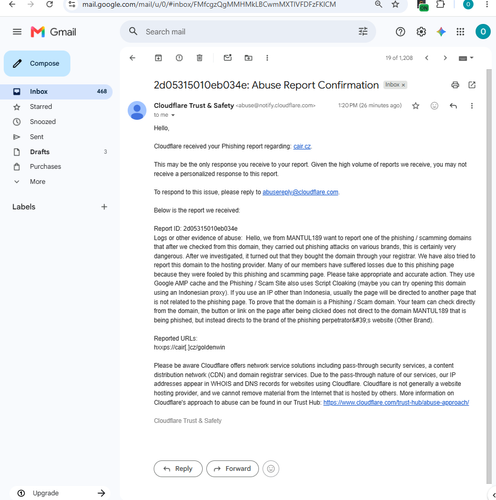The image size is (496, 500).
Task: Click the Compose button
Action: (x=37, y=63)
